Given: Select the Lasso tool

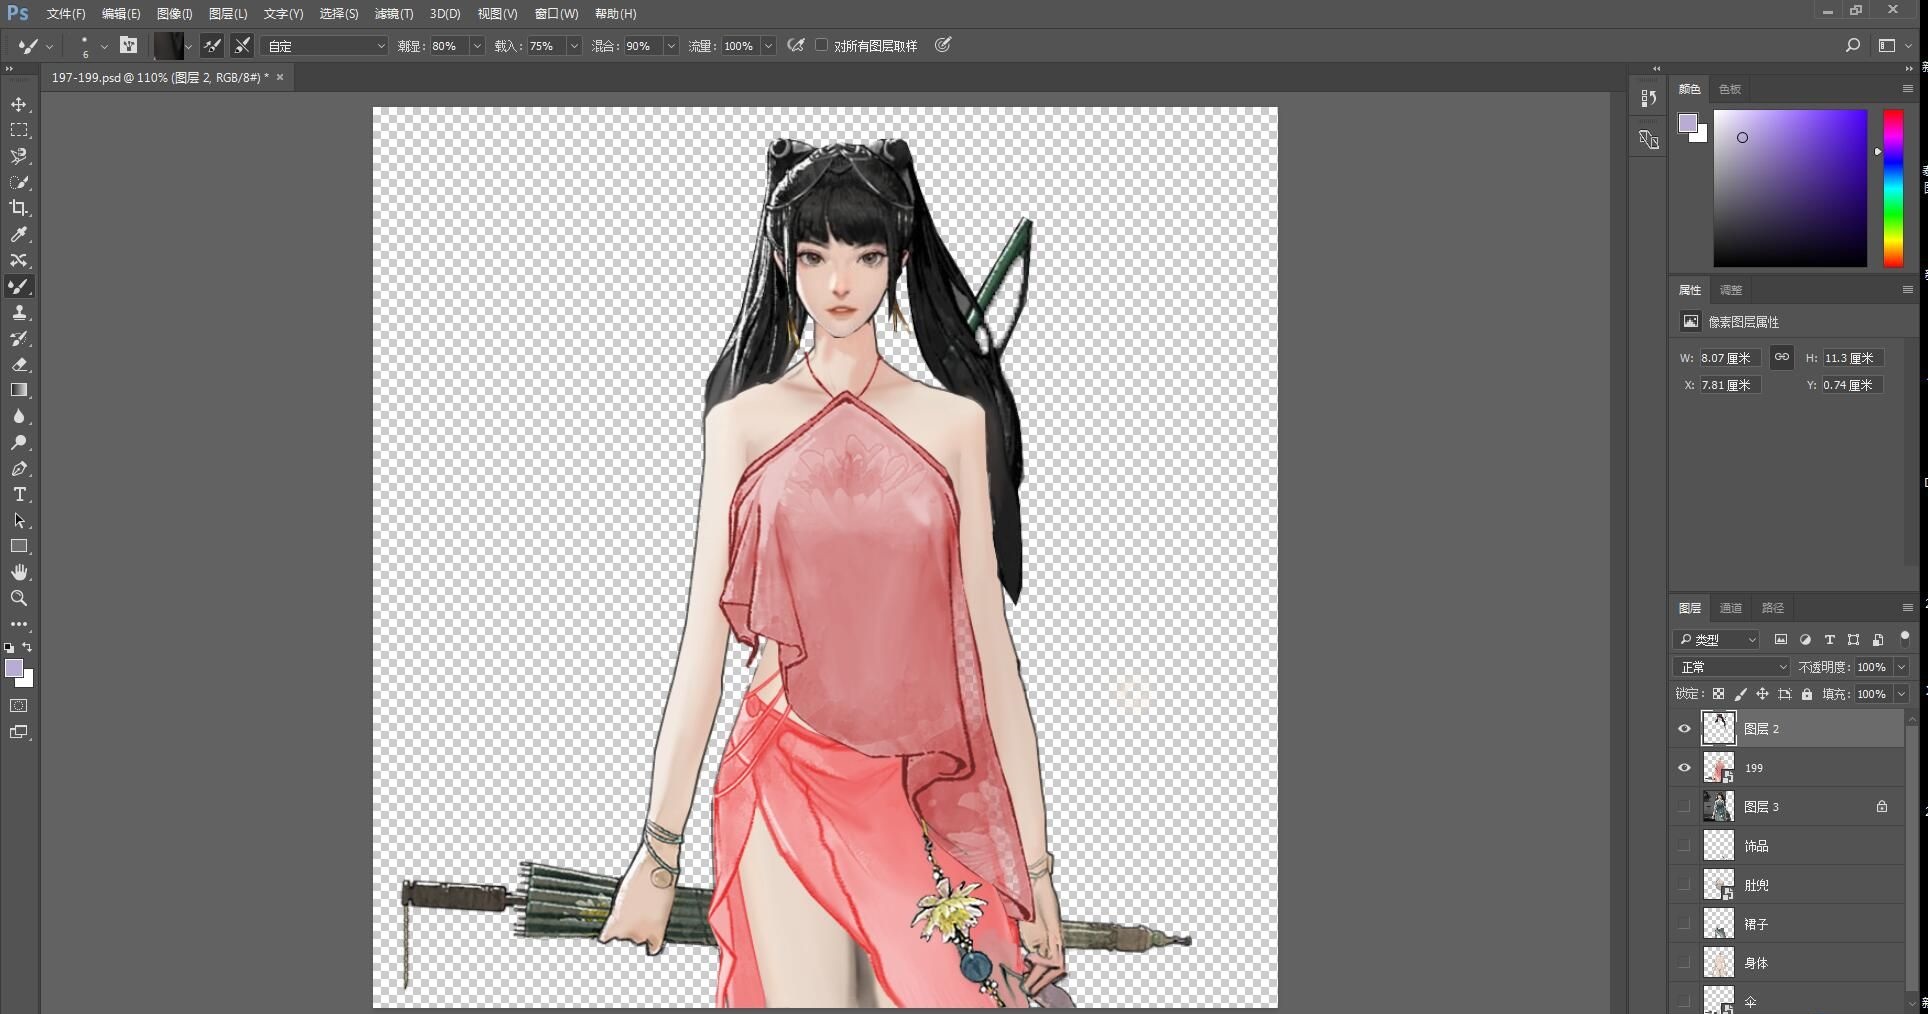Looking at the screenshot, I should click(19, 156).
